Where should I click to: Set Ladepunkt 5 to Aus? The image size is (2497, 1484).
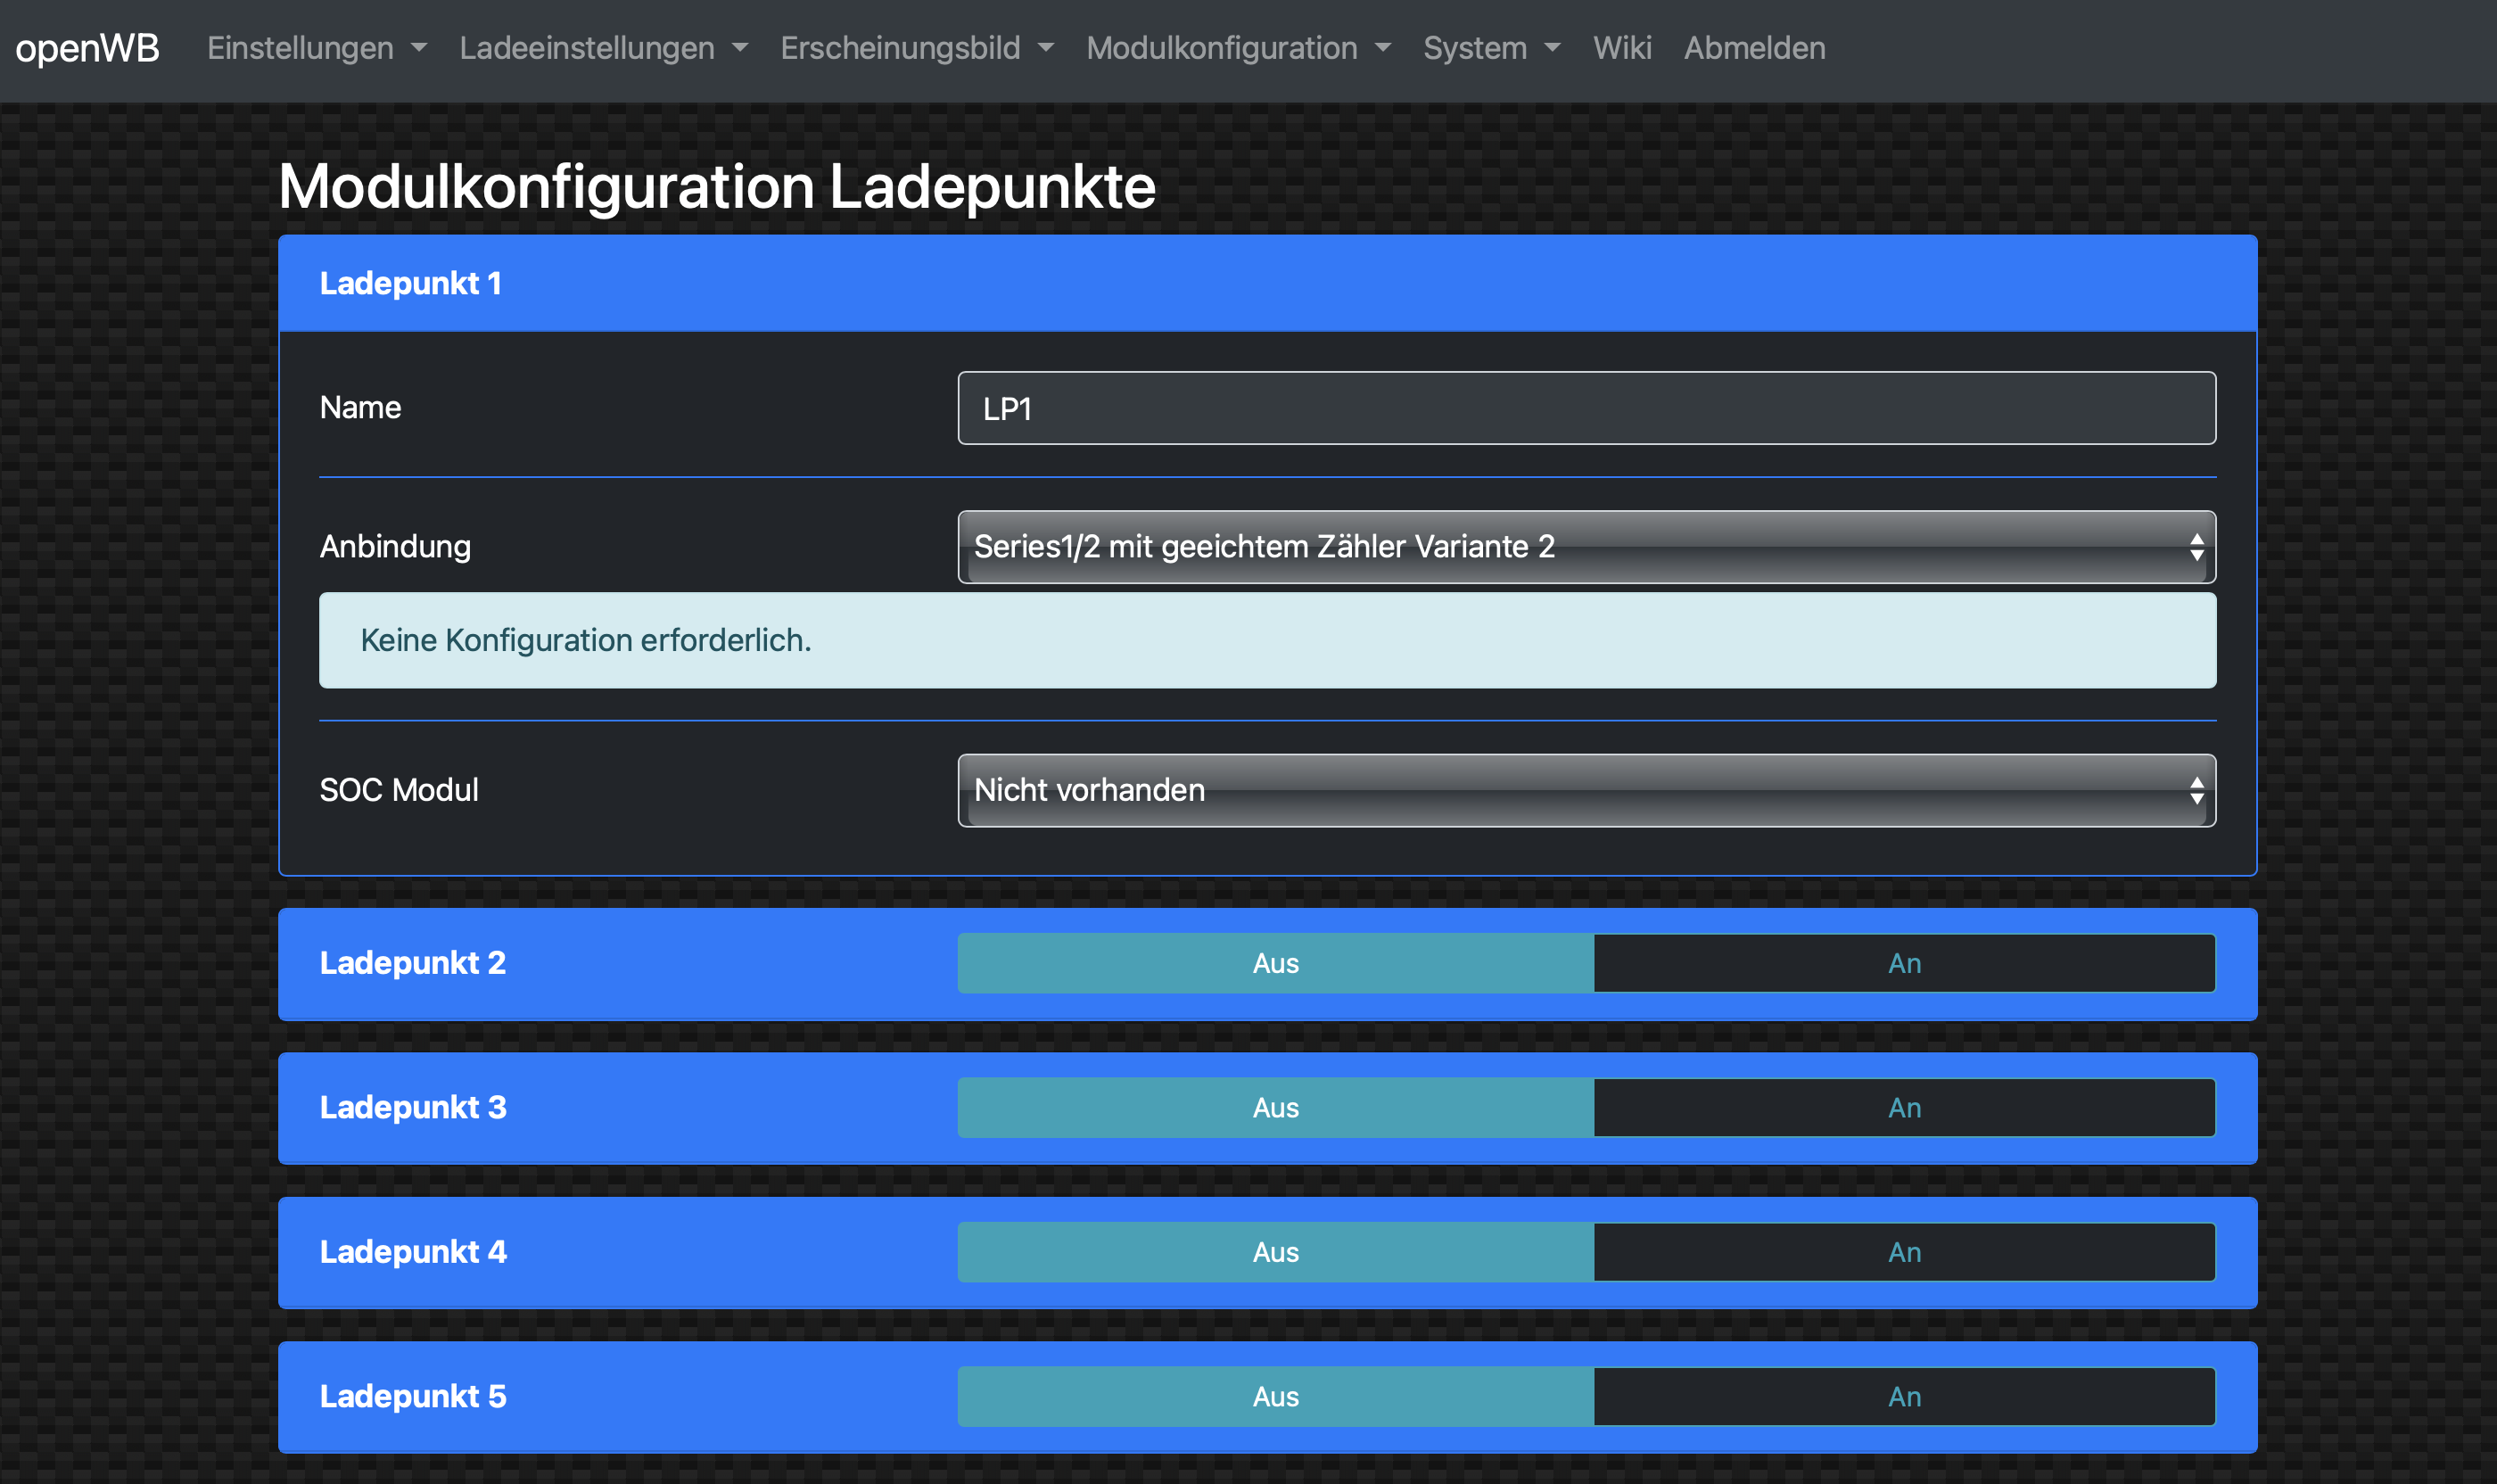click(x=1275, y=1396)
